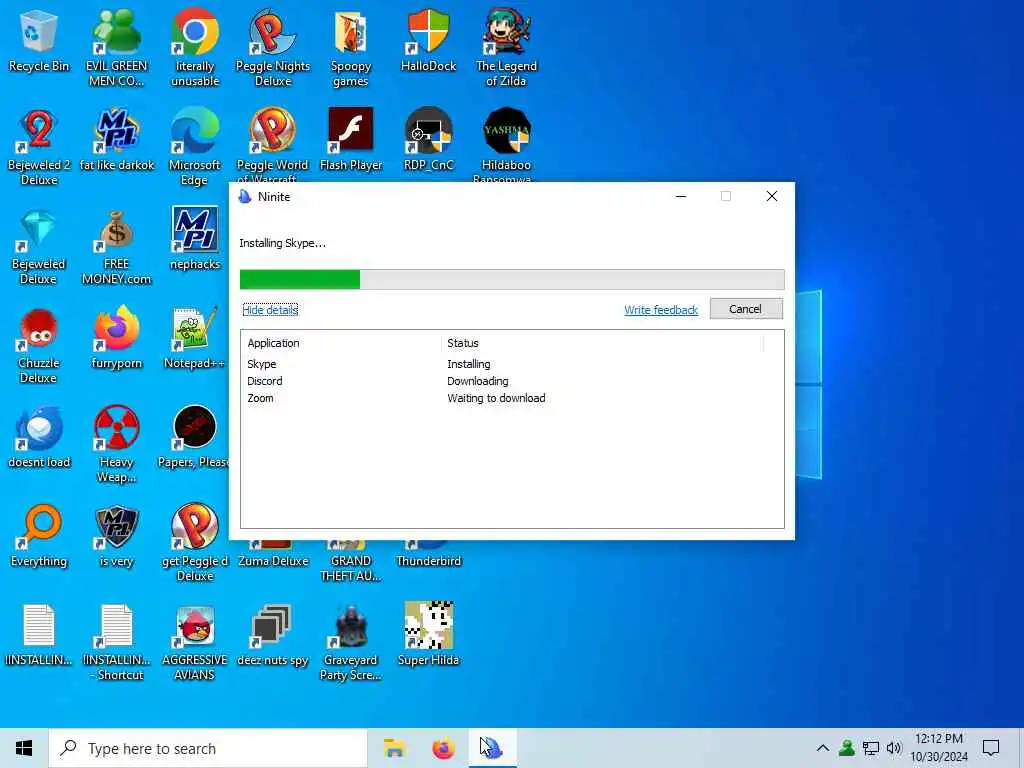Image resolution: width=1024 pixels, height=768 pixels.
Task: Select the Papers, Please desktop icon
Action: (x=193, y=438)
